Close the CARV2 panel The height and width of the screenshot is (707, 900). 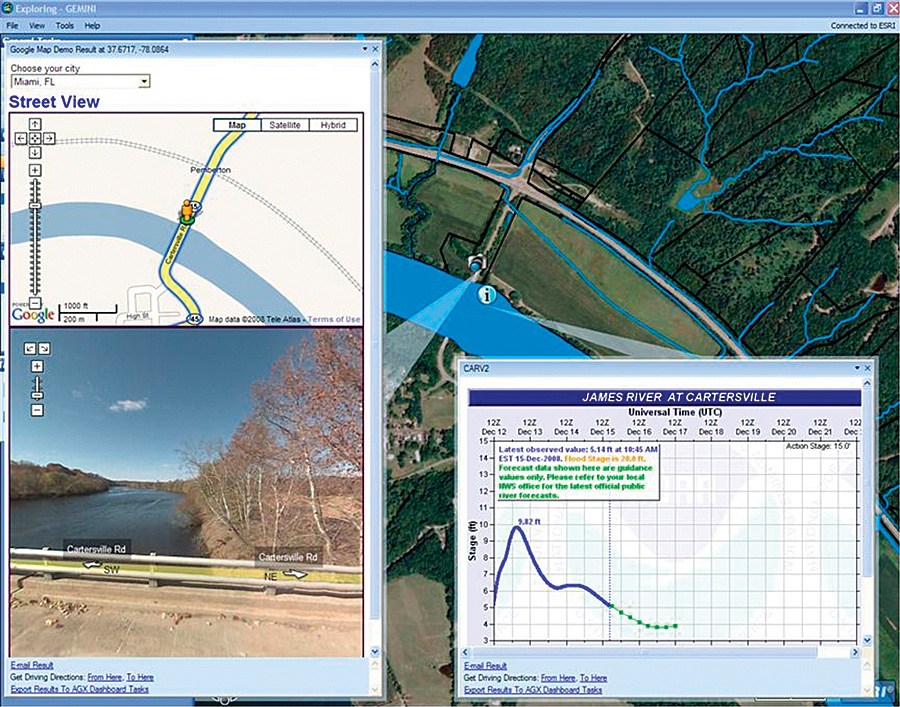[867, 368]
